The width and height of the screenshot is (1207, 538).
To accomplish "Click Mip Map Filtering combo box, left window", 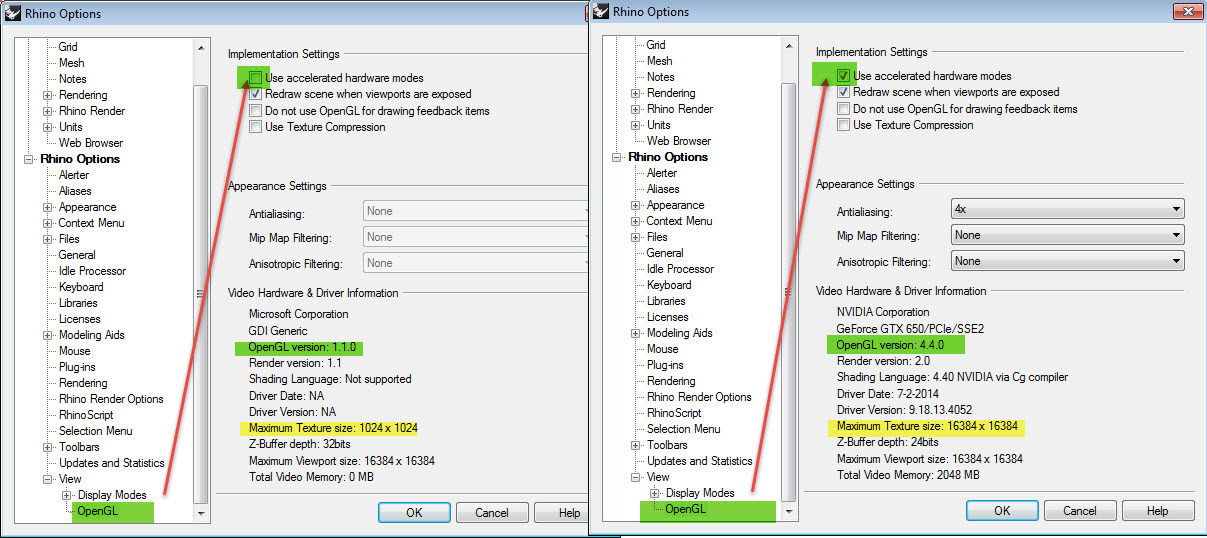I will [475, 237].
